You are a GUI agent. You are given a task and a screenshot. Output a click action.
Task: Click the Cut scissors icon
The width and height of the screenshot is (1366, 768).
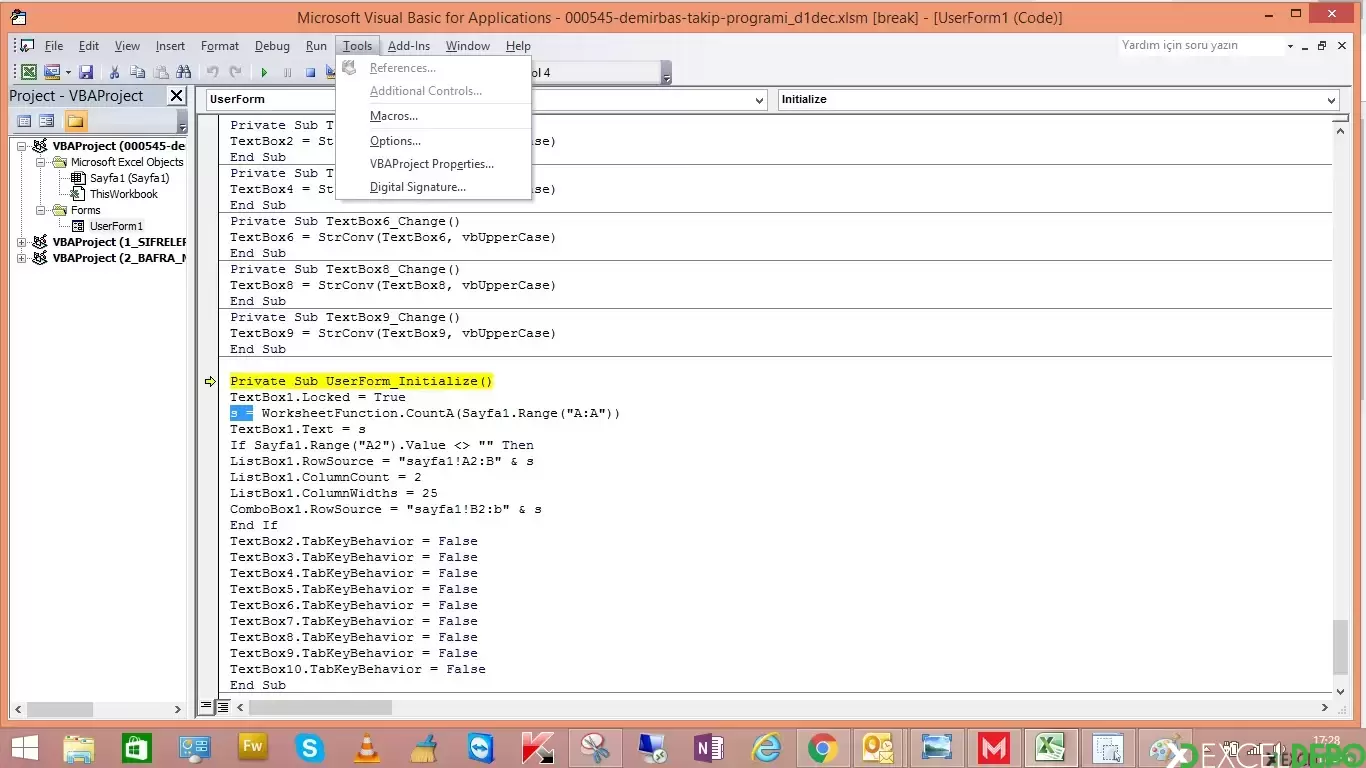point(115,72)
